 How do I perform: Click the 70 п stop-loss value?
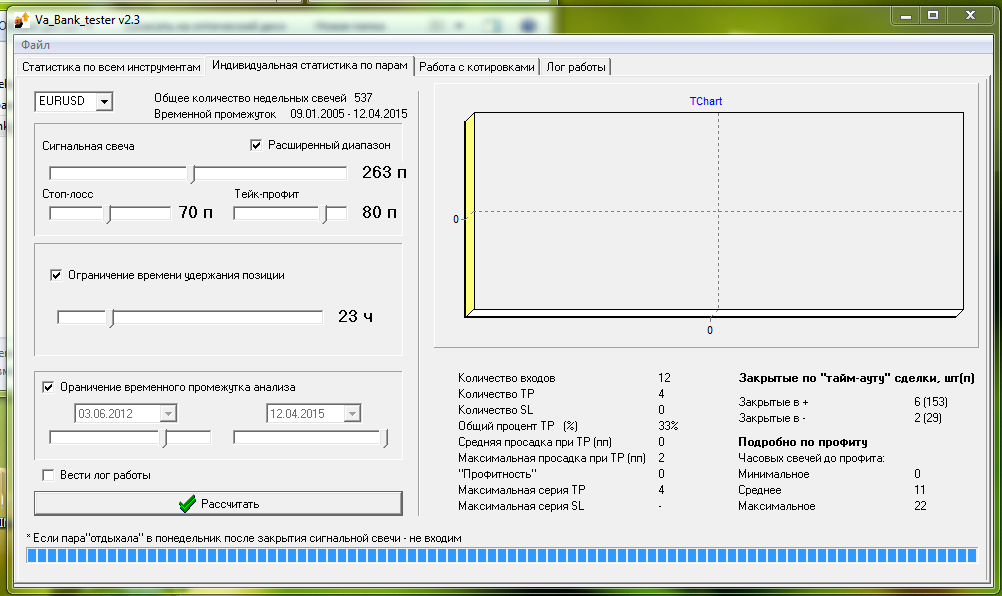pos(196,212)
